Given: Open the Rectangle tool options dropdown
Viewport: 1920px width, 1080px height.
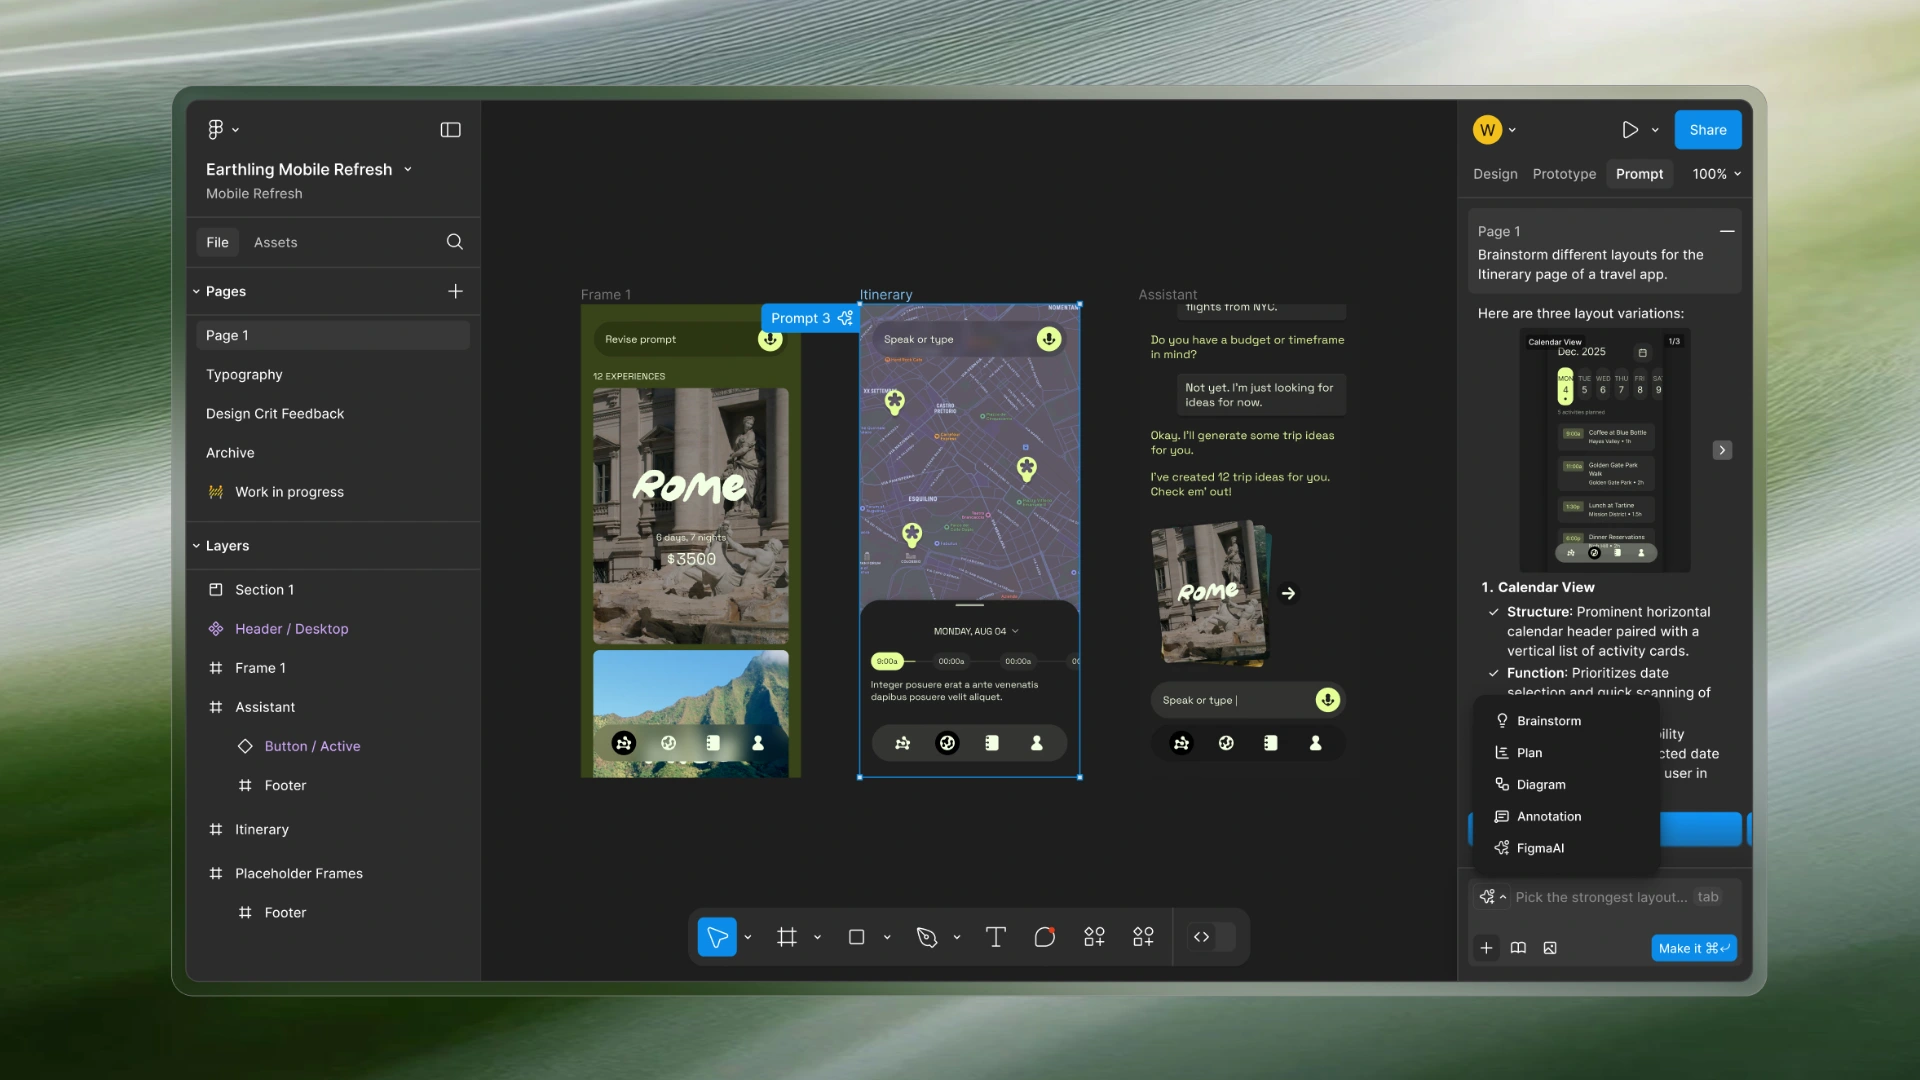Looking at the screenshot, I should [887, 937].
